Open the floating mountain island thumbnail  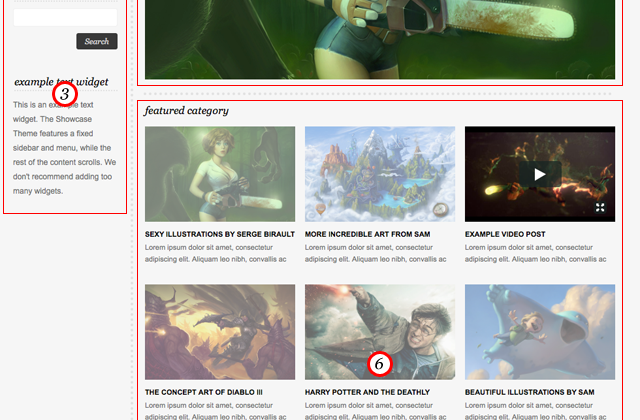click(x=380, y=174)
